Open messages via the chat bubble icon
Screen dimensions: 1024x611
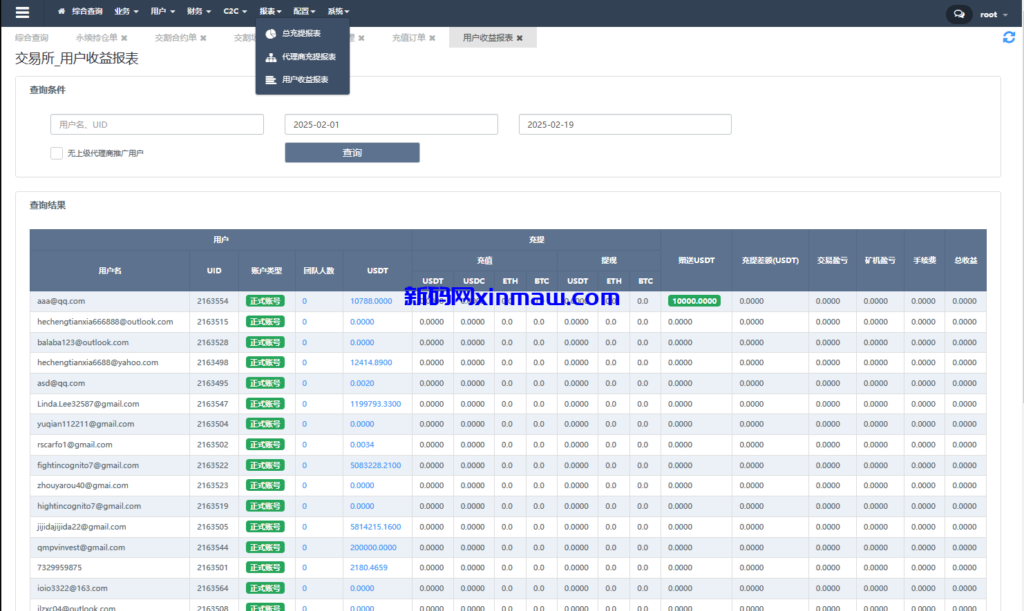point(959,13)
